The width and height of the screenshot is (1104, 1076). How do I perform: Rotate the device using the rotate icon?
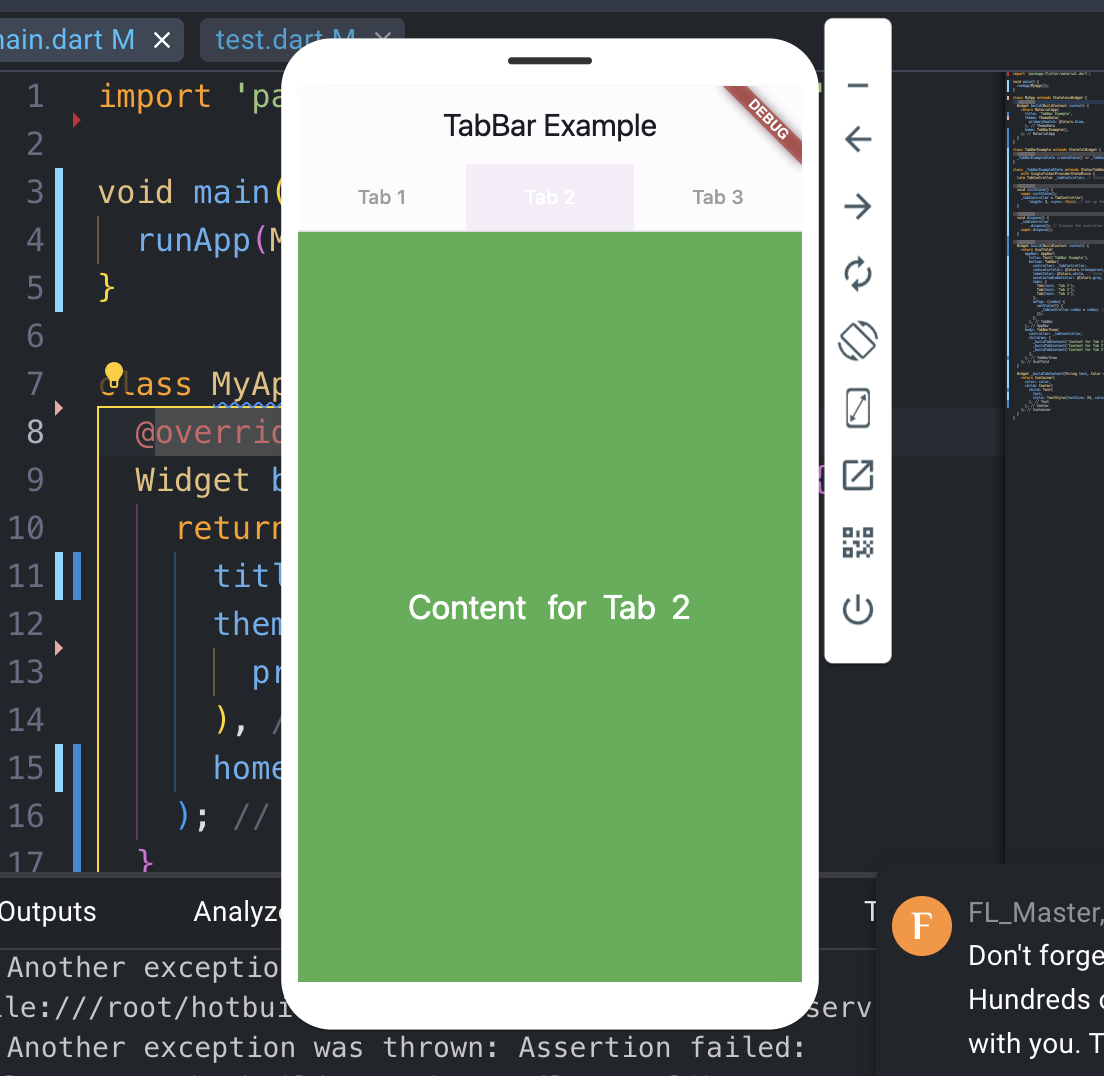click(858, 341)
